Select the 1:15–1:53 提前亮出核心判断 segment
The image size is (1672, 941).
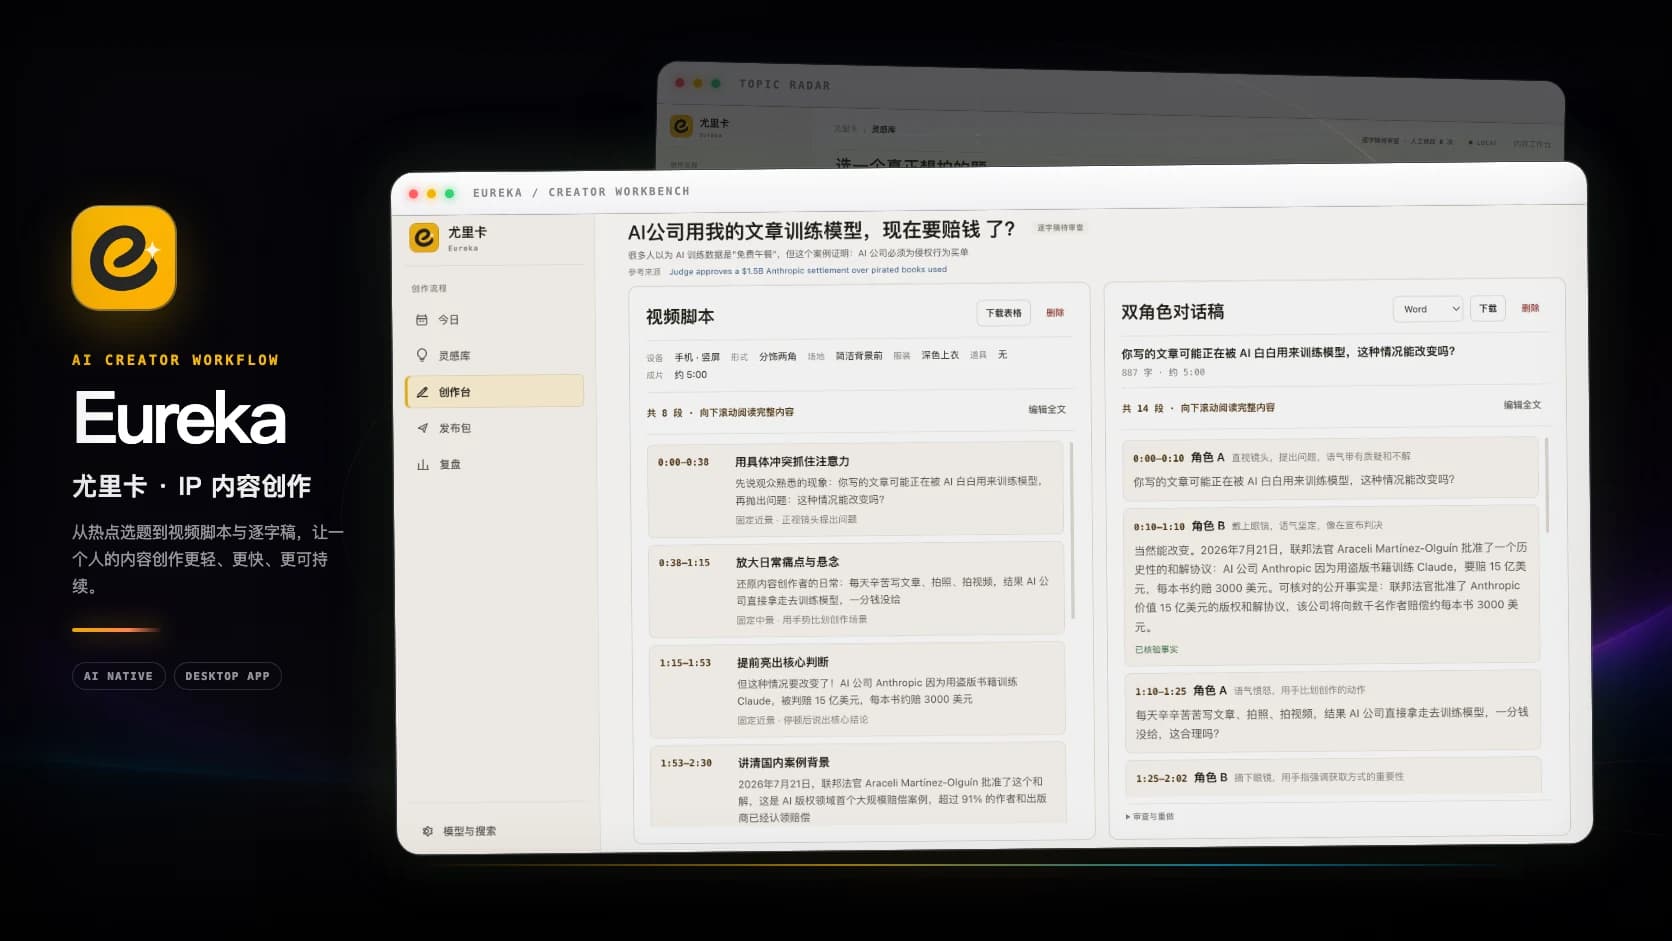pyautogui.click(x=857, y=690)
